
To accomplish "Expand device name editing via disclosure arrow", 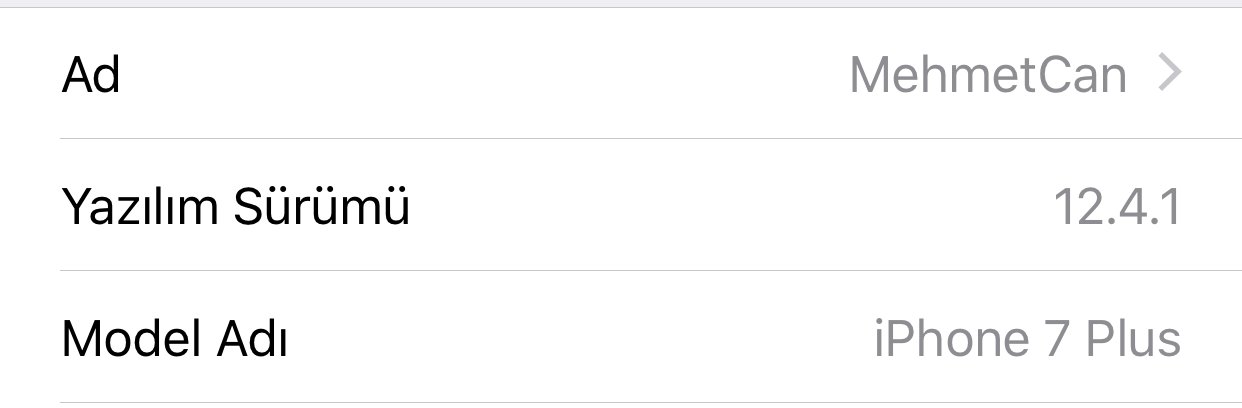I will (1169, 74).
